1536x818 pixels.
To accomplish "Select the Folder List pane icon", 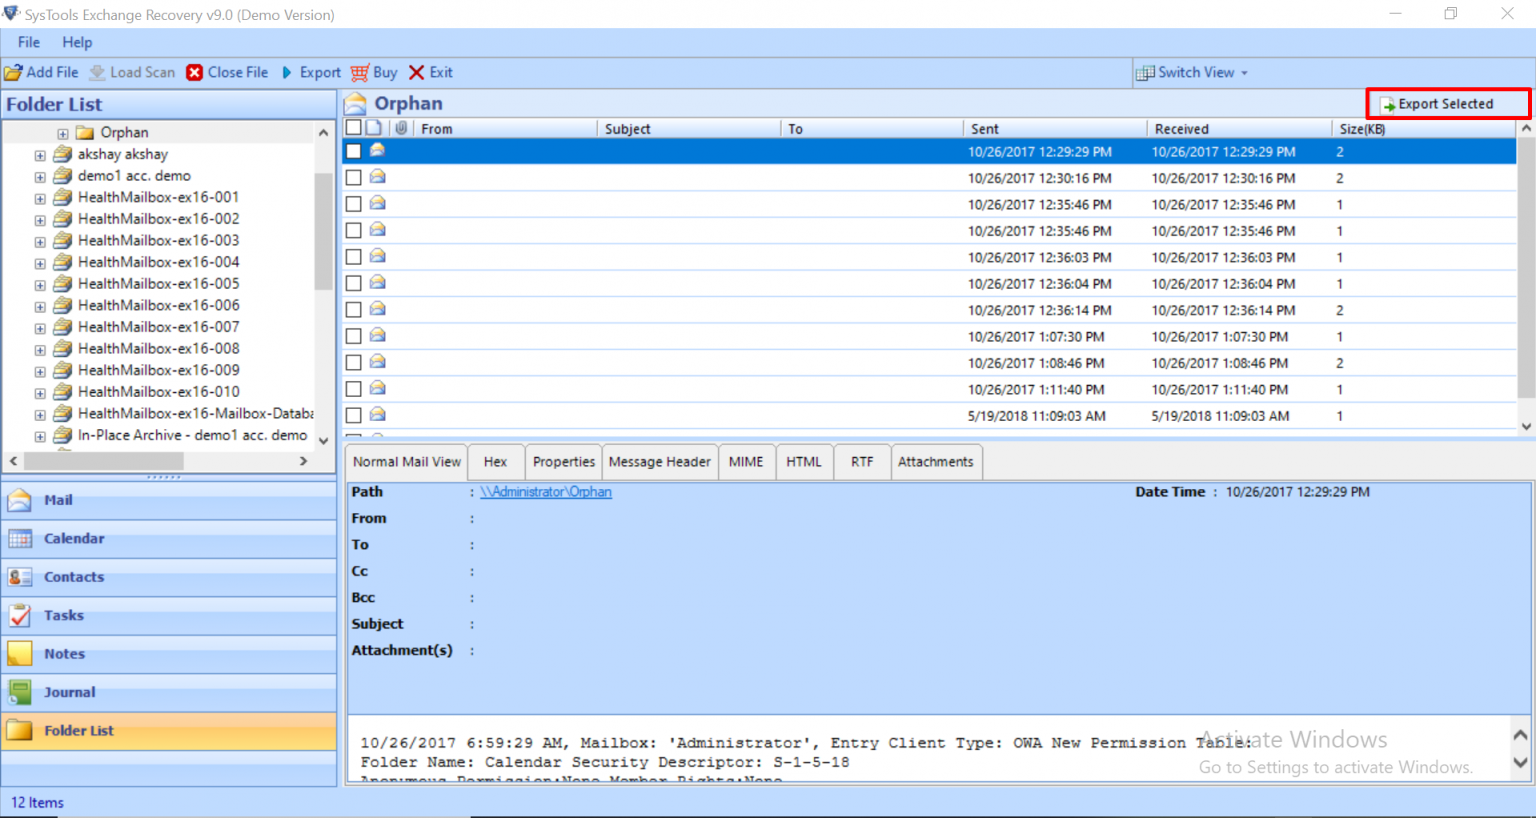I will coord(19,731).
